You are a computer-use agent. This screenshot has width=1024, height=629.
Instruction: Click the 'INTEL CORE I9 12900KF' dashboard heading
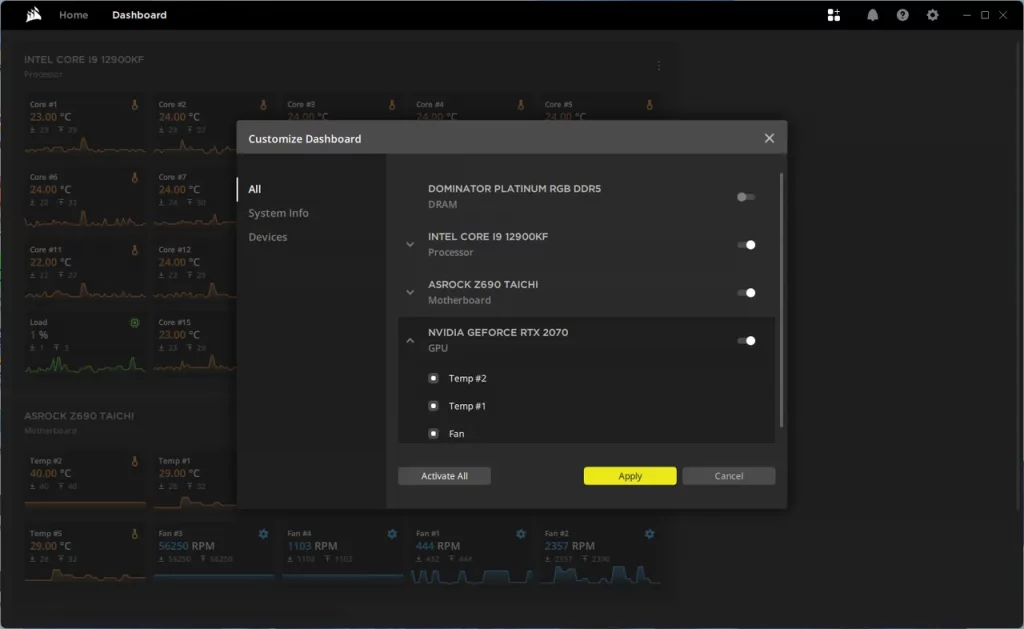click(x=84, y=59)
